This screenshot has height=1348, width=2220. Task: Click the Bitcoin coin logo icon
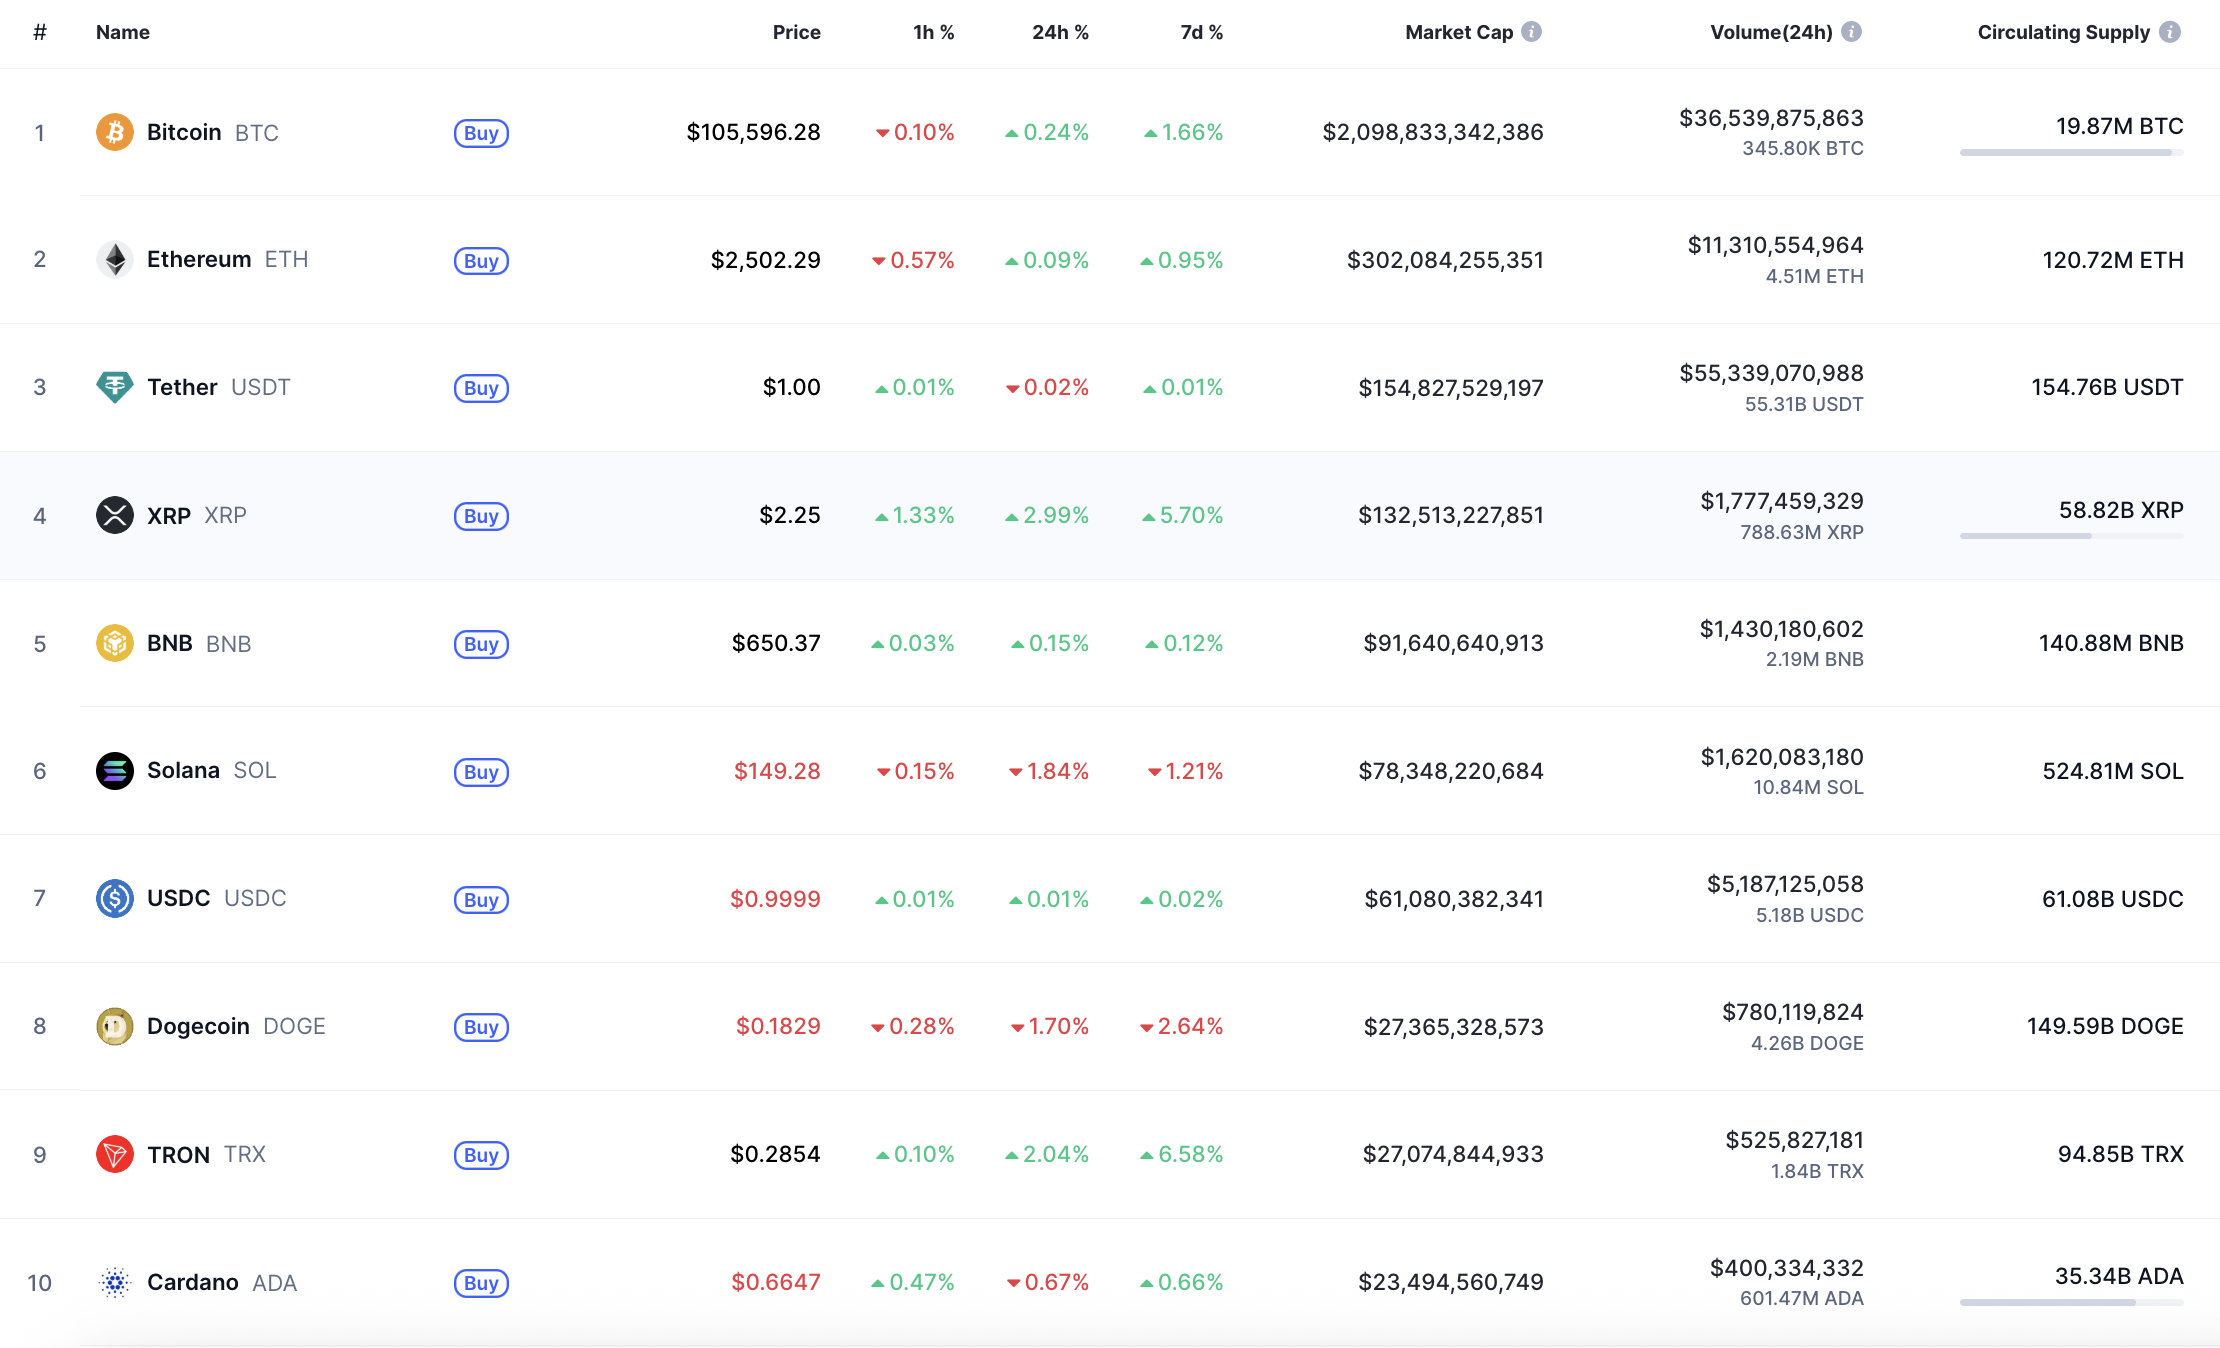[x=115, y=132]
